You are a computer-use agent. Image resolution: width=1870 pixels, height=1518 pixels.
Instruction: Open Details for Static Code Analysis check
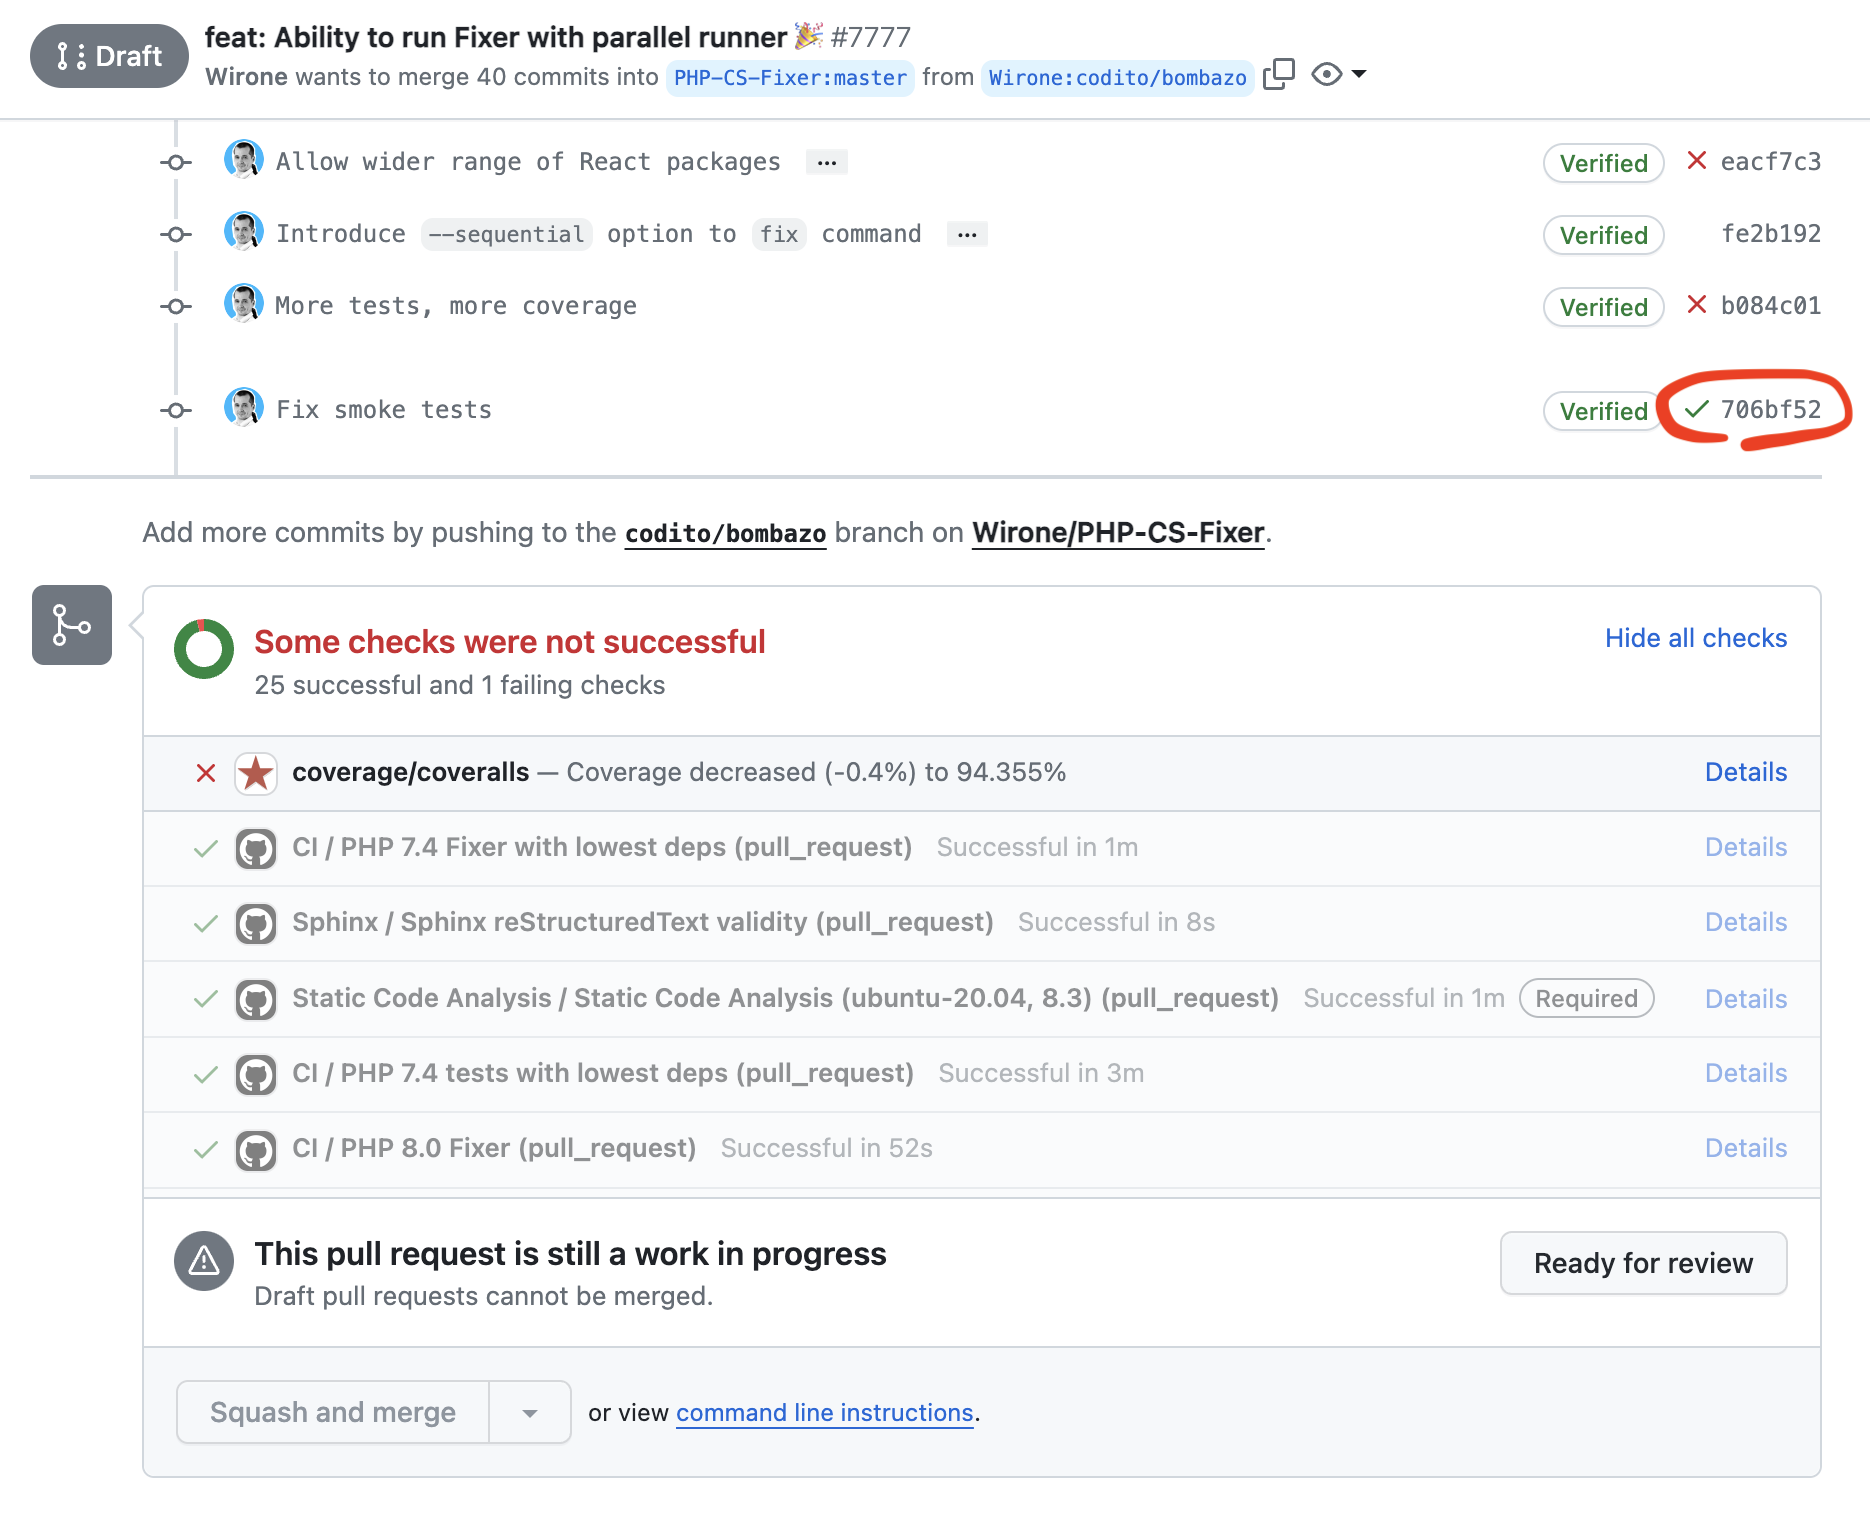1746,999
